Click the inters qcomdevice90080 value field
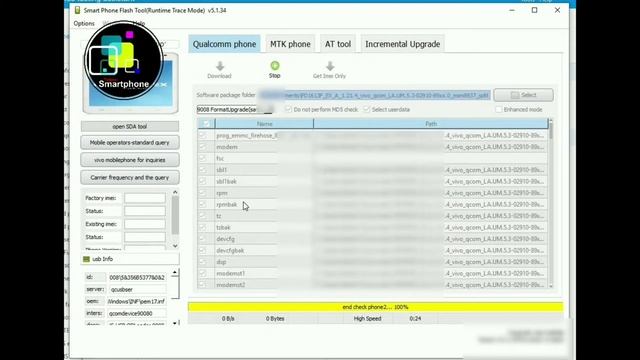Image resolution: width=640 pixels, height=360 pixels. click(x=137, y=313)
